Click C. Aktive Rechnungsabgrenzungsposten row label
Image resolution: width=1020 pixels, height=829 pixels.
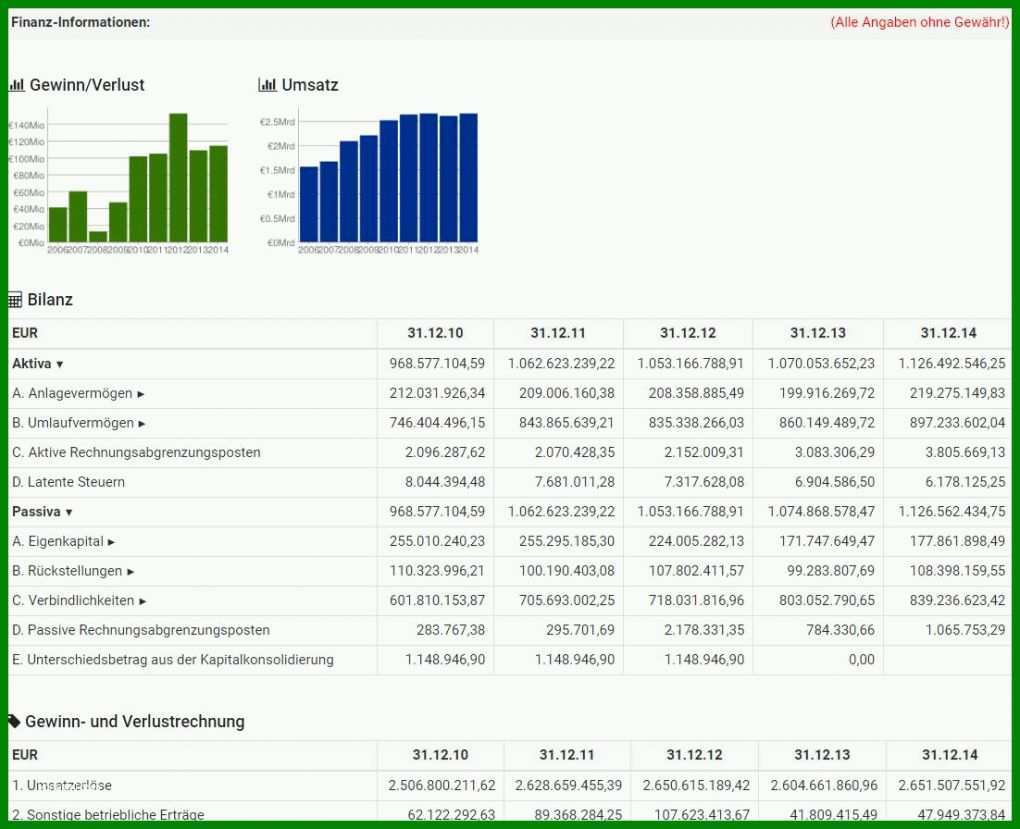(x=136, y=452)
